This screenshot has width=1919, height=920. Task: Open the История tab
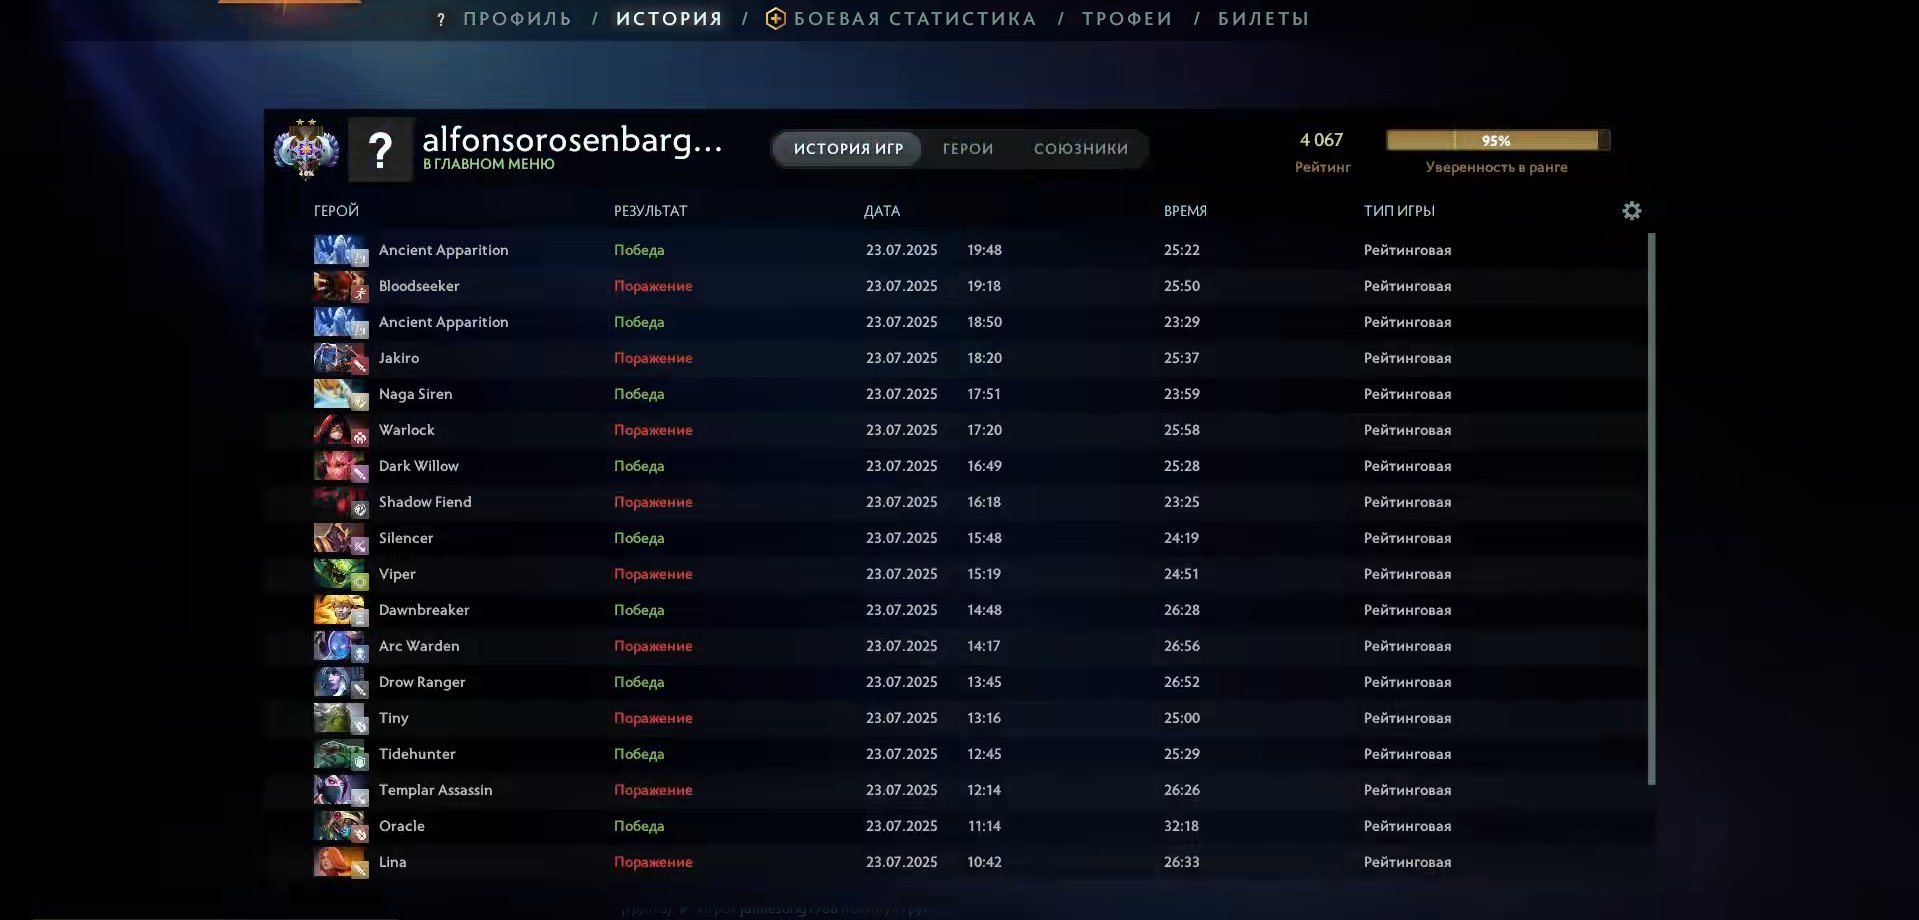pyautogui.click(x=669, y=19)
